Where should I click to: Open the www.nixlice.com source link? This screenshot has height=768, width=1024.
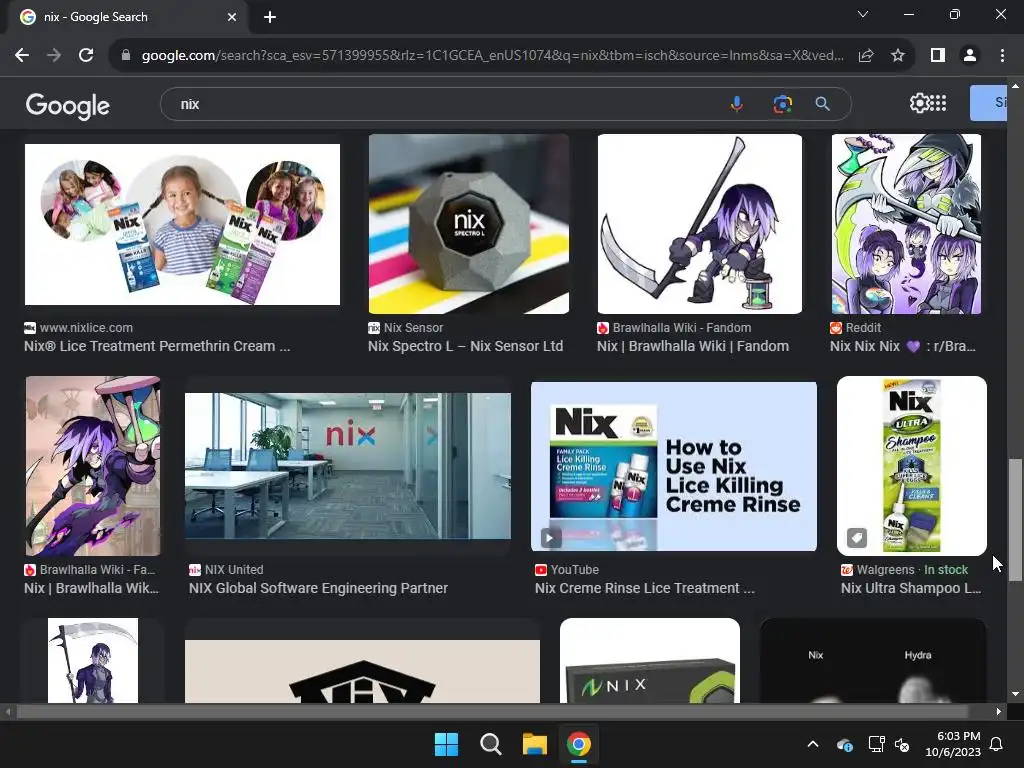(x=86, y=328)
